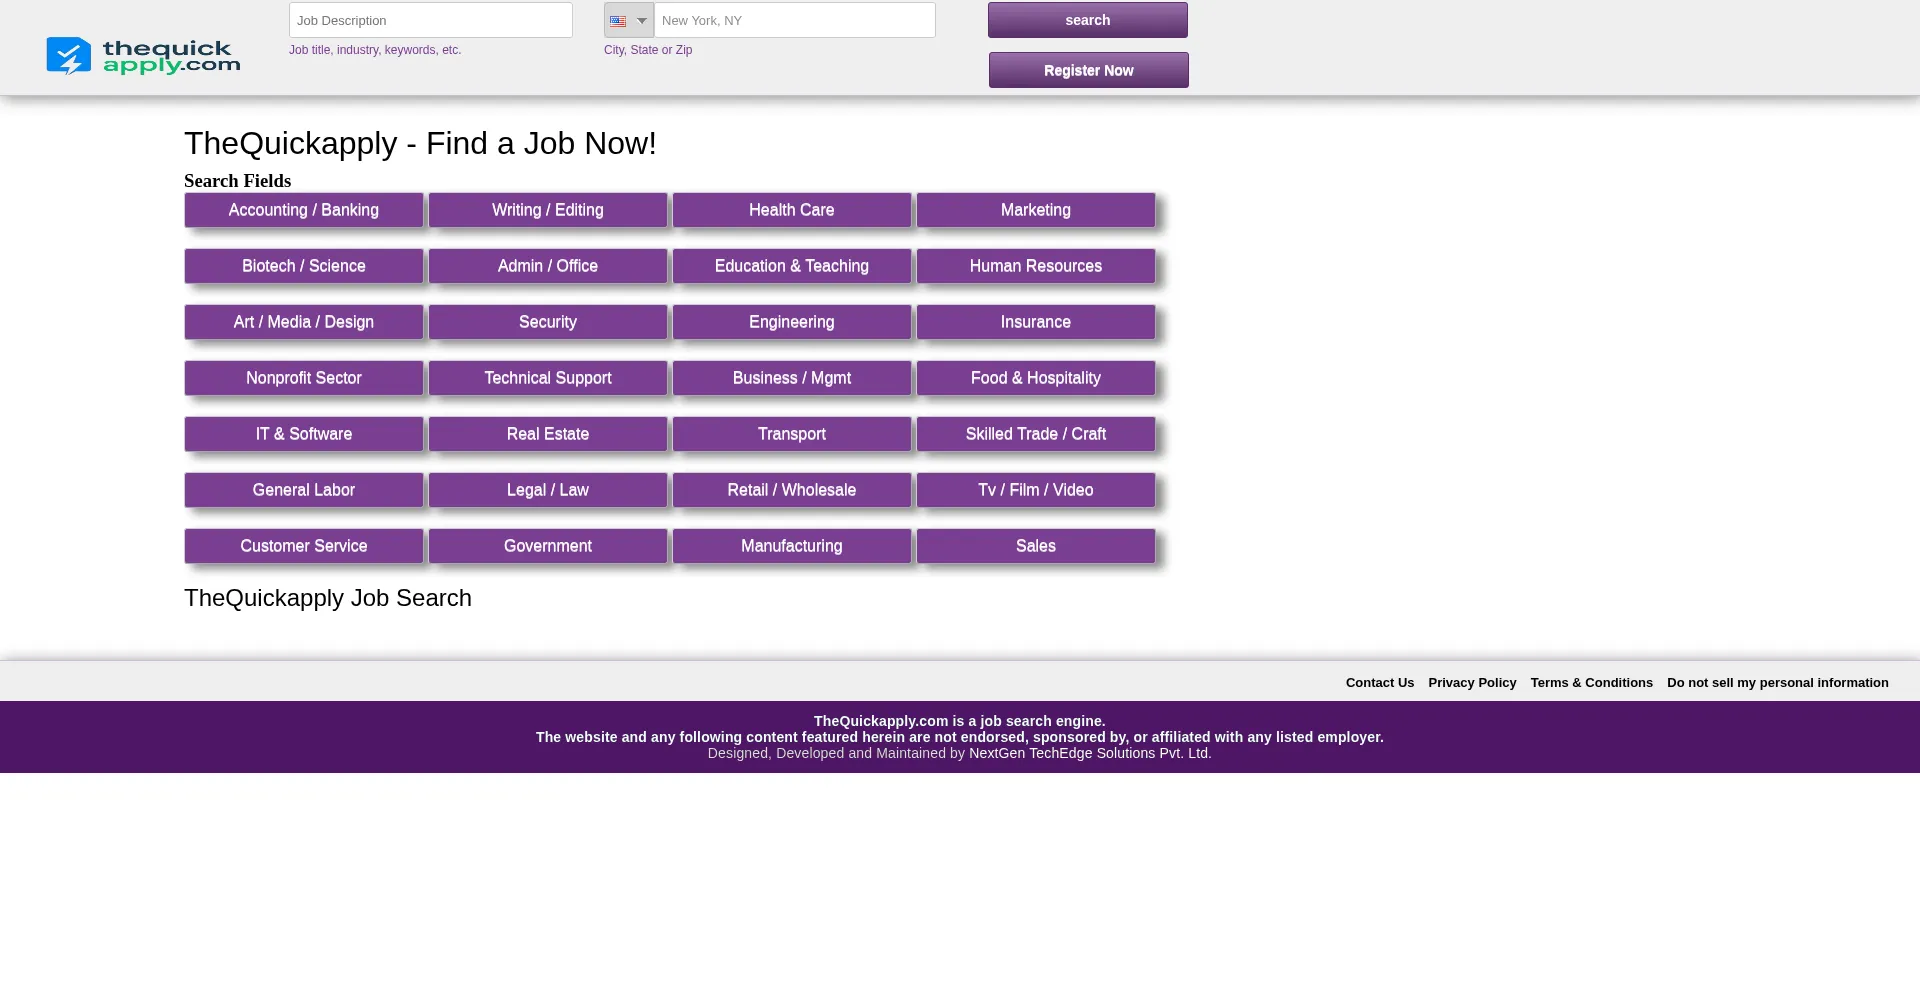Focus the Job Description input field
Image resolution: width=1920 pixels, height=993 pixels.
[430, 21]
